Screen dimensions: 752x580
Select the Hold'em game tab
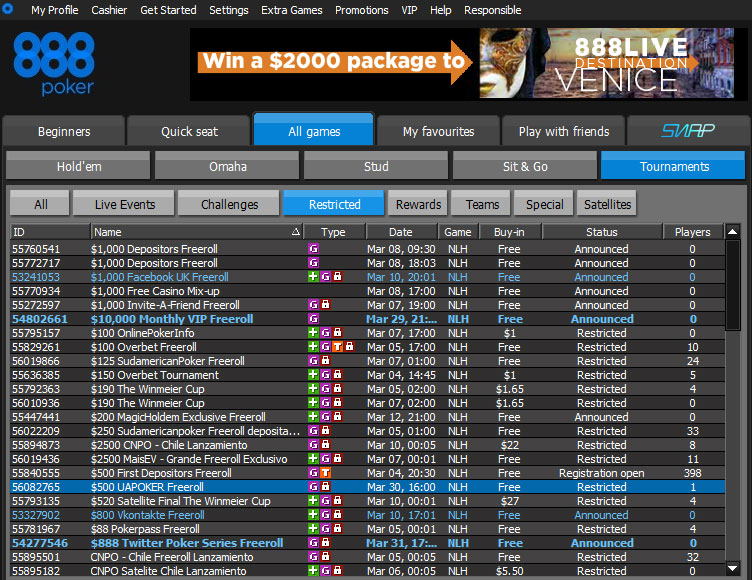[x=79, y=166]
